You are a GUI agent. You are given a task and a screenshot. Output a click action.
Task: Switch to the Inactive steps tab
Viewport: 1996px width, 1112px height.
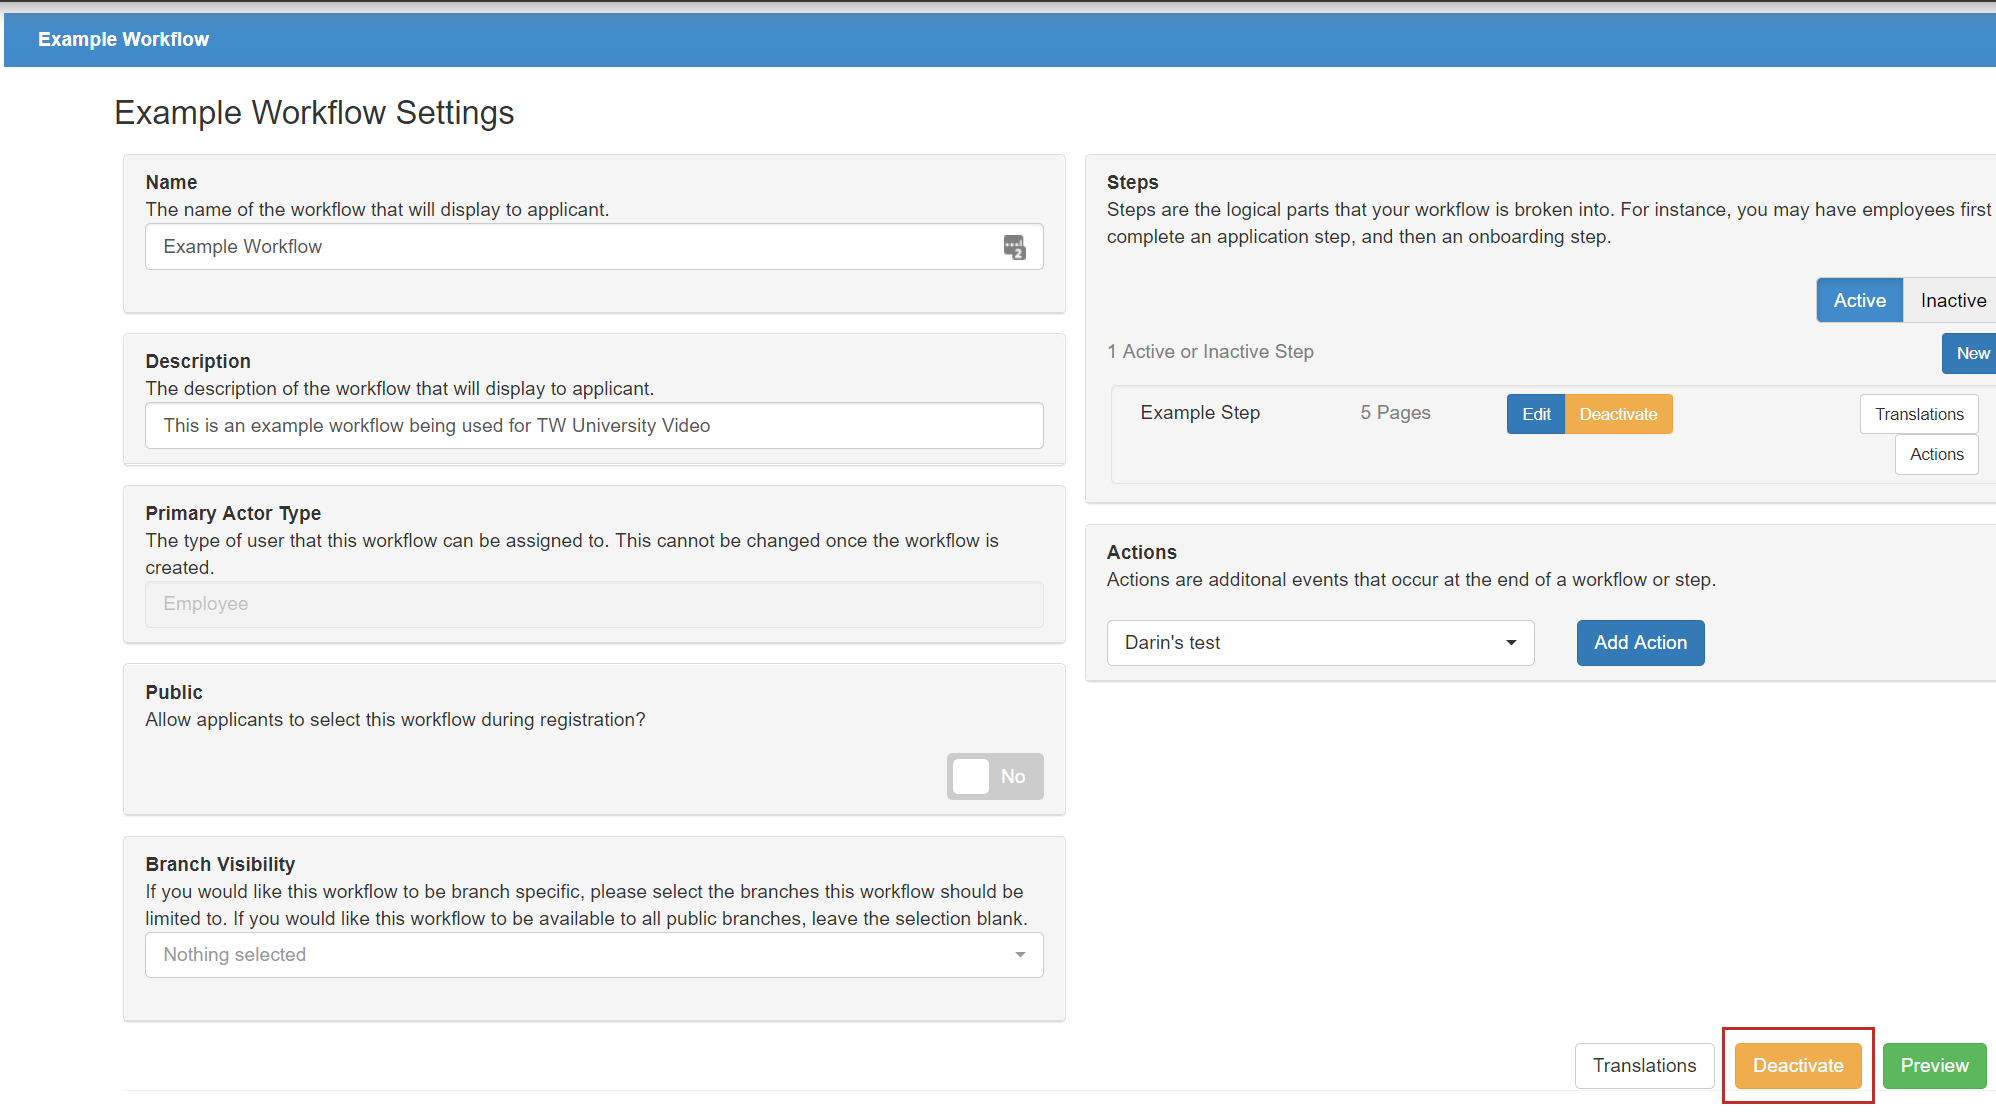pyautogui.click(x=1952, y=301)
